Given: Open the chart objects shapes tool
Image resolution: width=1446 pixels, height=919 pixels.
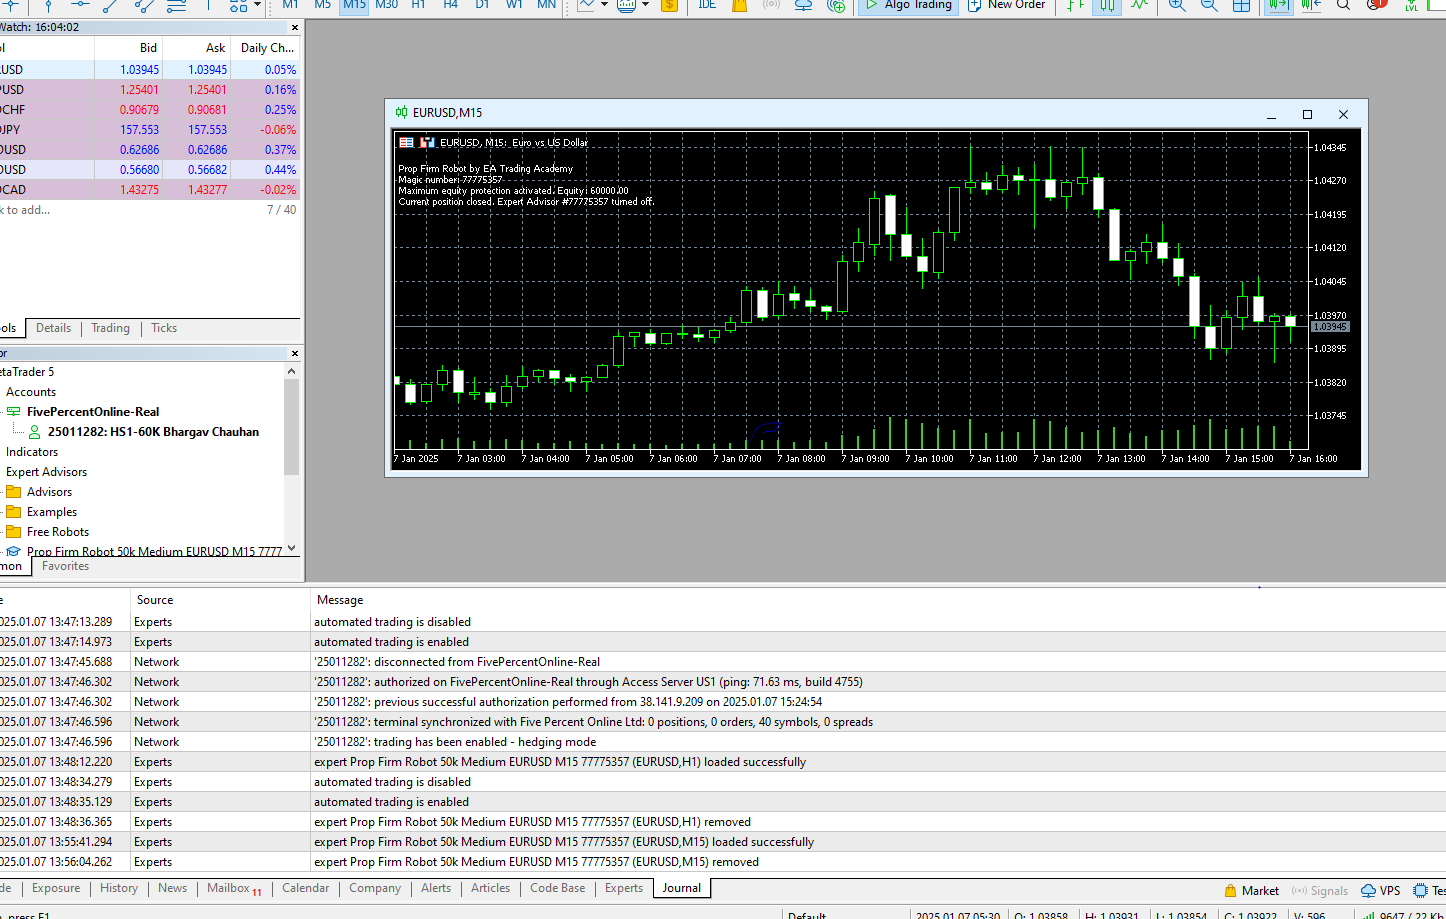Looking at the screenshot, I should tap(239, 5).
